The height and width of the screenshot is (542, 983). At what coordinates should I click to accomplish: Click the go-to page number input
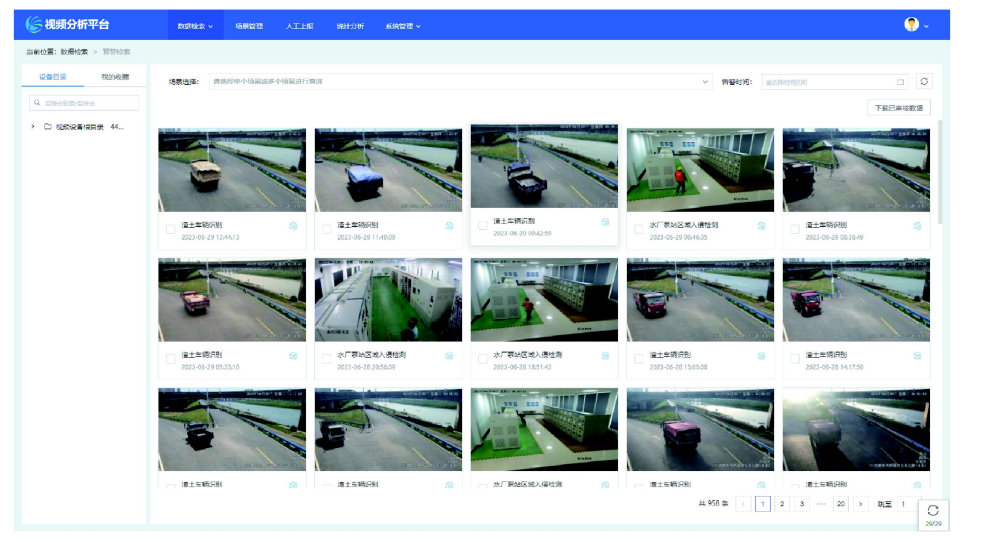907,504
